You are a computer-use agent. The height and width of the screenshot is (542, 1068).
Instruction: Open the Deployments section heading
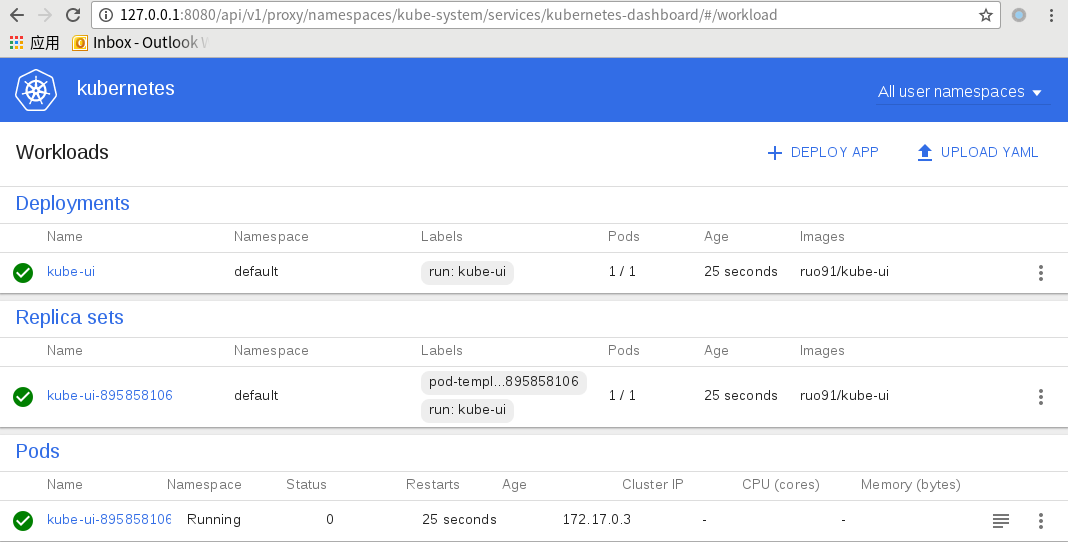click(x=72, y=203)
